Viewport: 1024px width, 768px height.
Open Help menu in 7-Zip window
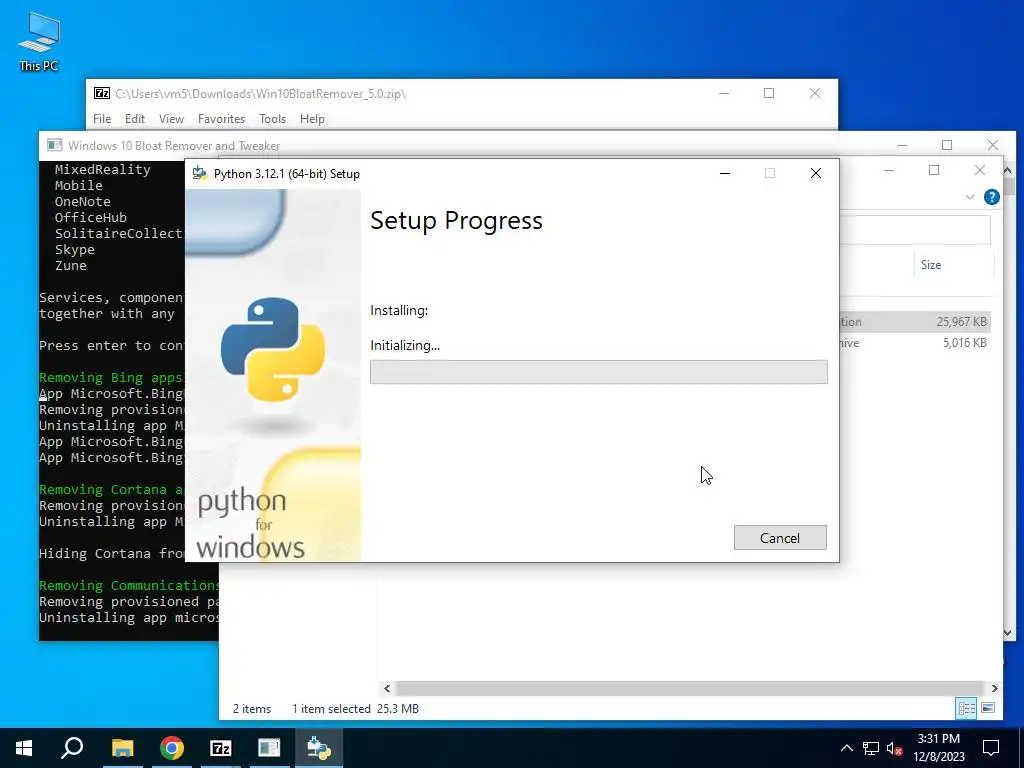tap(312, 119)
